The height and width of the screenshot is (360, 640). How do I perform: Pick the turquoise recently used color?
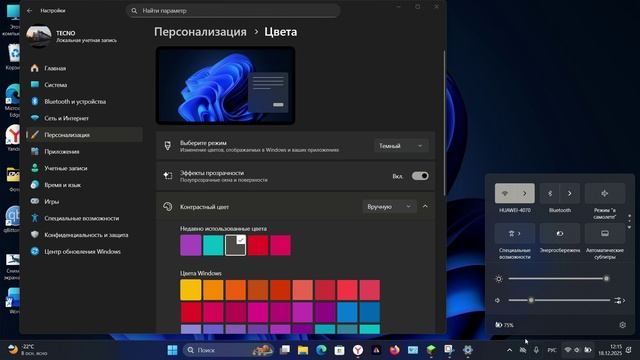pos(213,245)
